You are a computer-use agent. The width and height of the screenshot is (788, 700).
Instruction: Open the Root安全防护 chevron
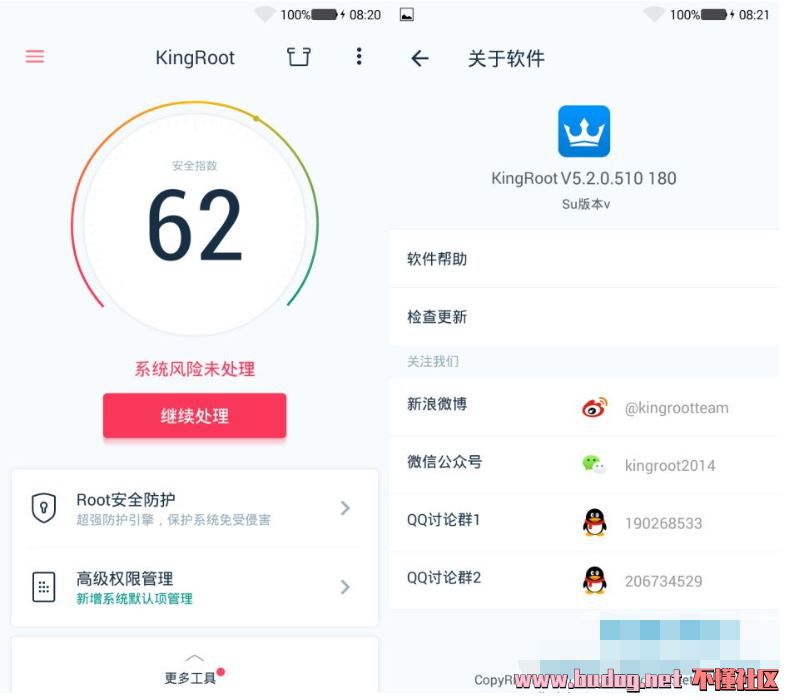(x=345, y=508)
